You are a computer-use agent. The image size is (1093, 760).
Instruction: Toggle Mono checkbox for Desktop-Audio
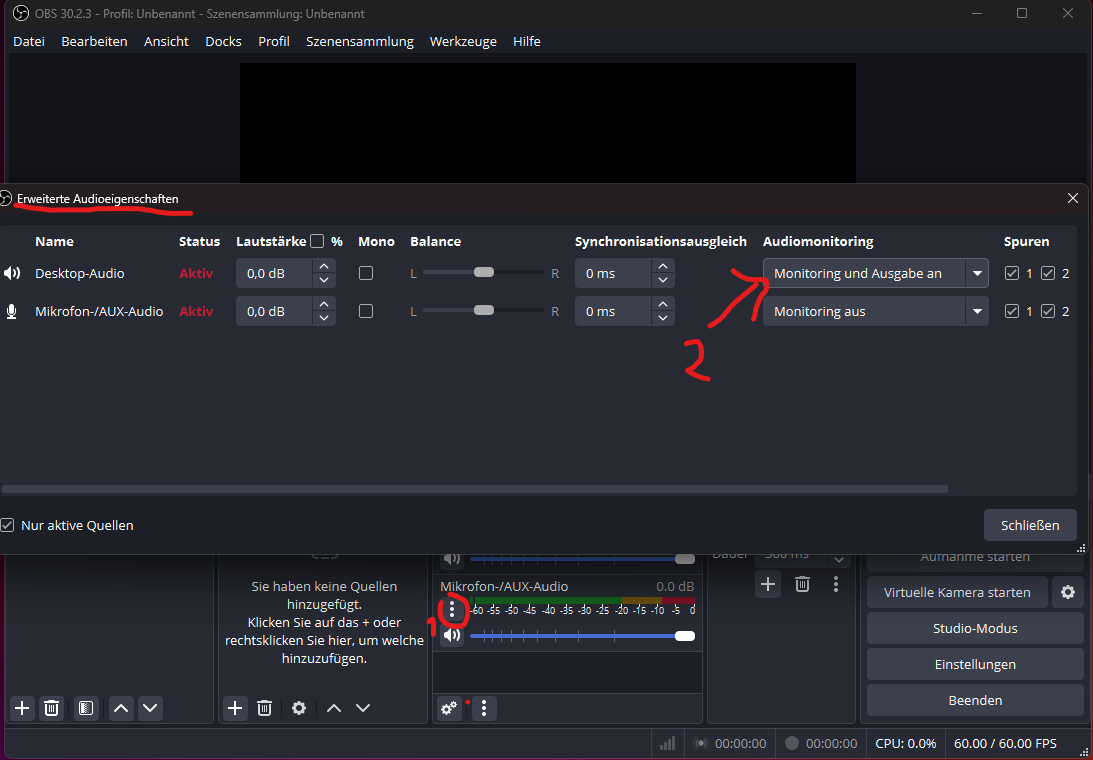pyautogui.click(x=366, y=273)
